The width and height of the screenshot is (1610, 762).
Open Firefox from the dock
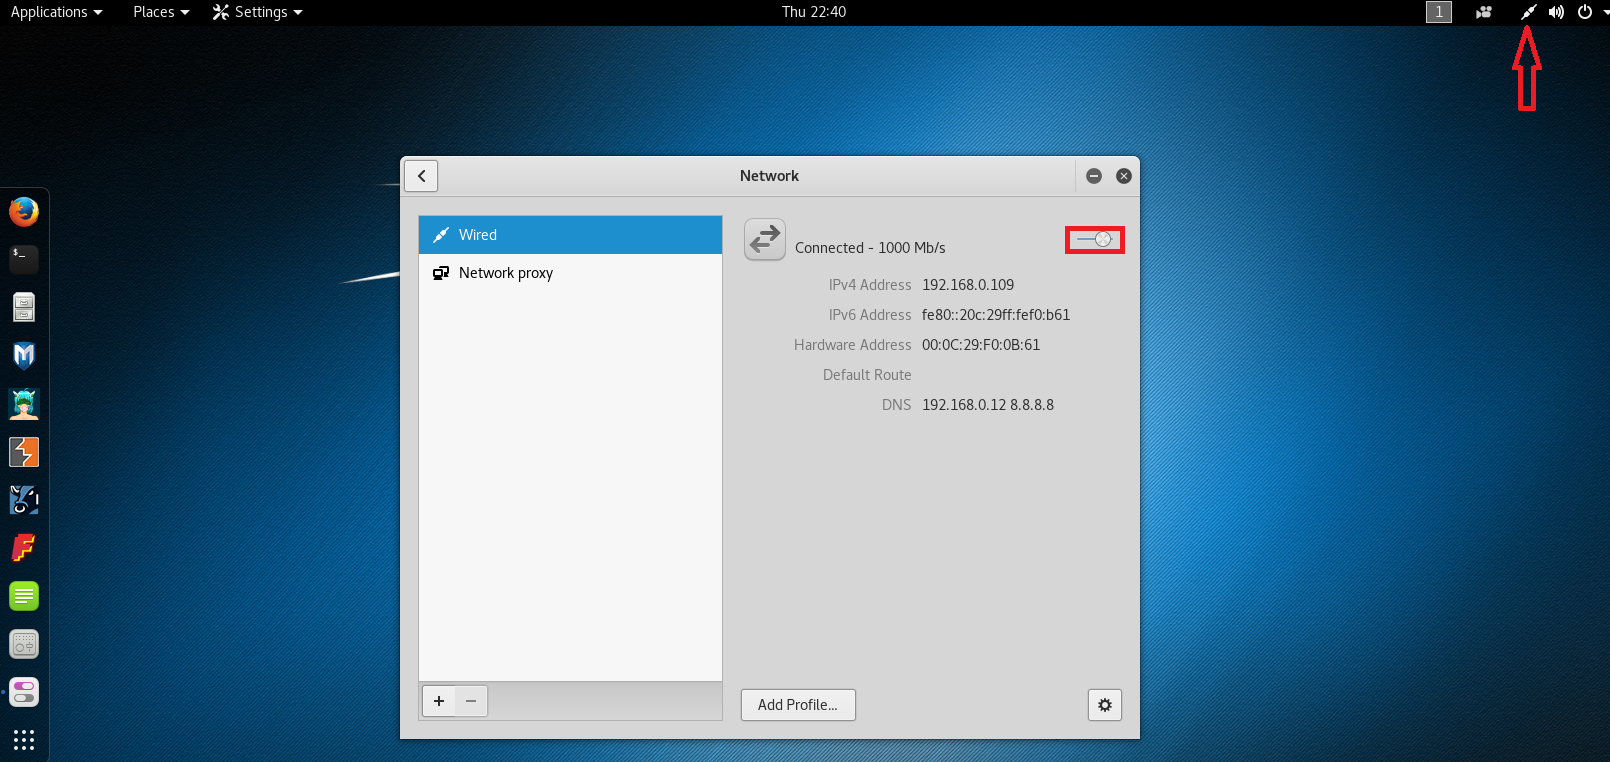click(x=24, y=212)
